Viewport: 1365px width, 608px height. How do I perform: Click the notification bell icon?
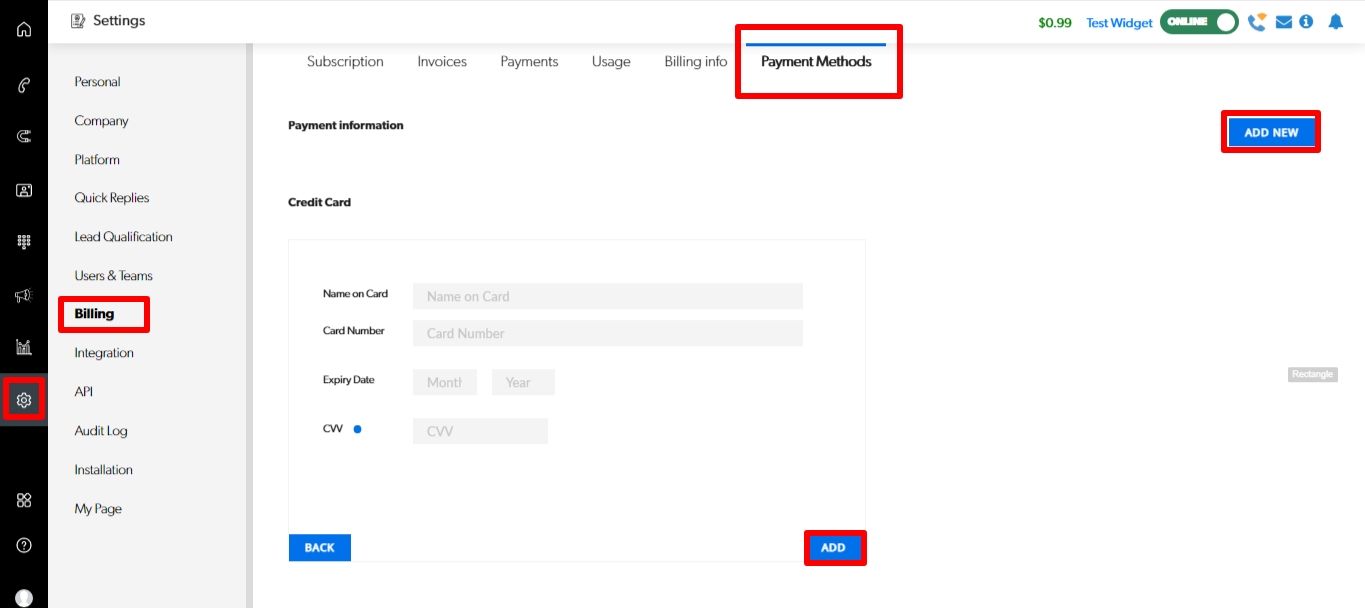(1335, 22)
